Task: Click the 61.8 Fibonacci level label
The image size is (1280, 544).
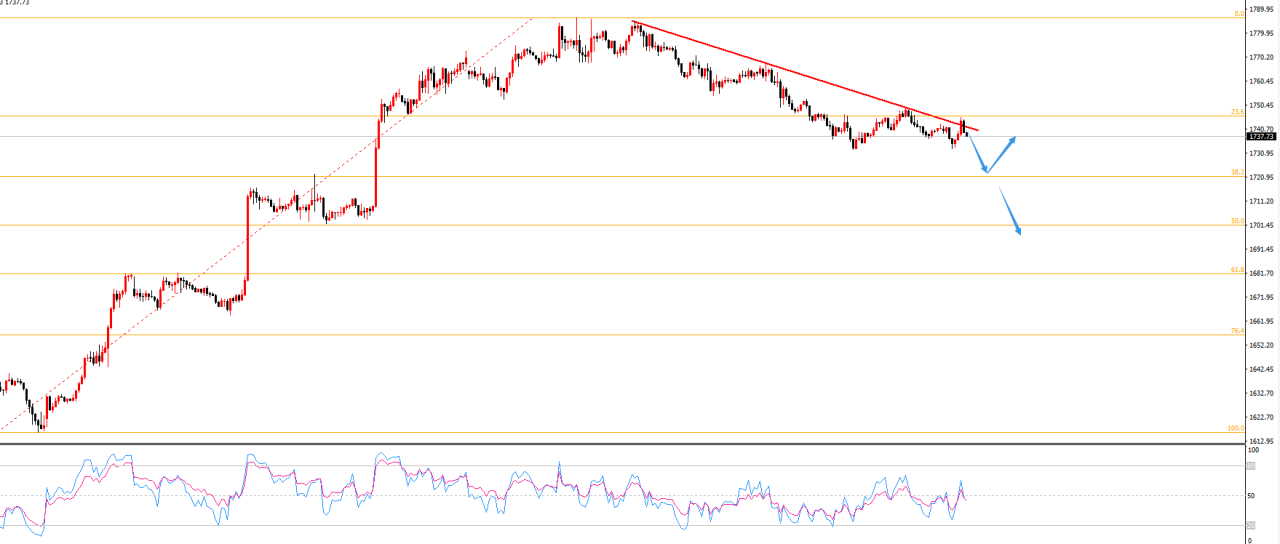Action: click(x=1236, y=270)
